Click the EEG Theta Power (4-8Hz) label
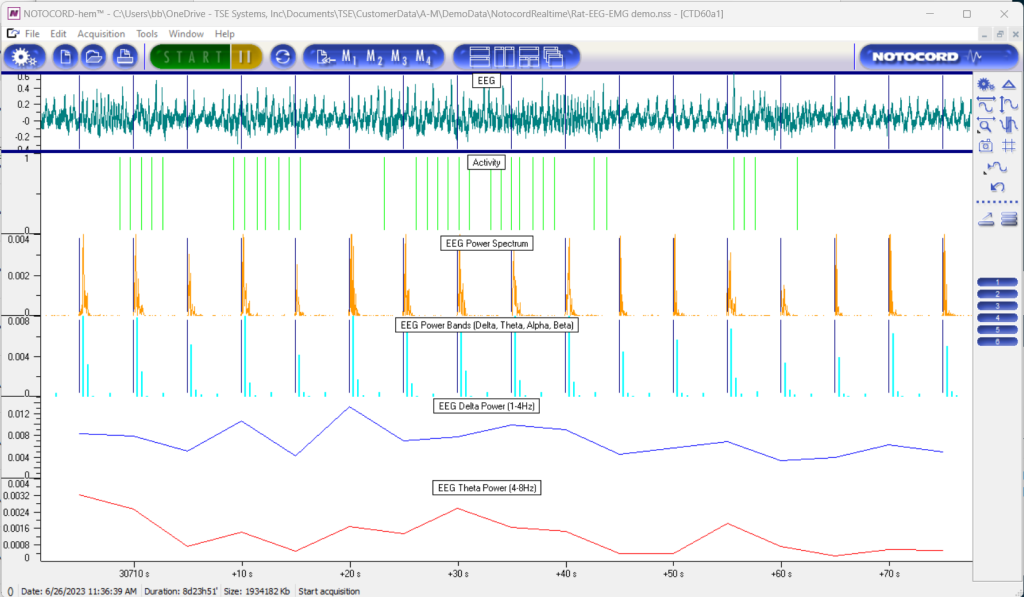The height and width of the screenshot is (597, 1024). [x=487, y=488]
